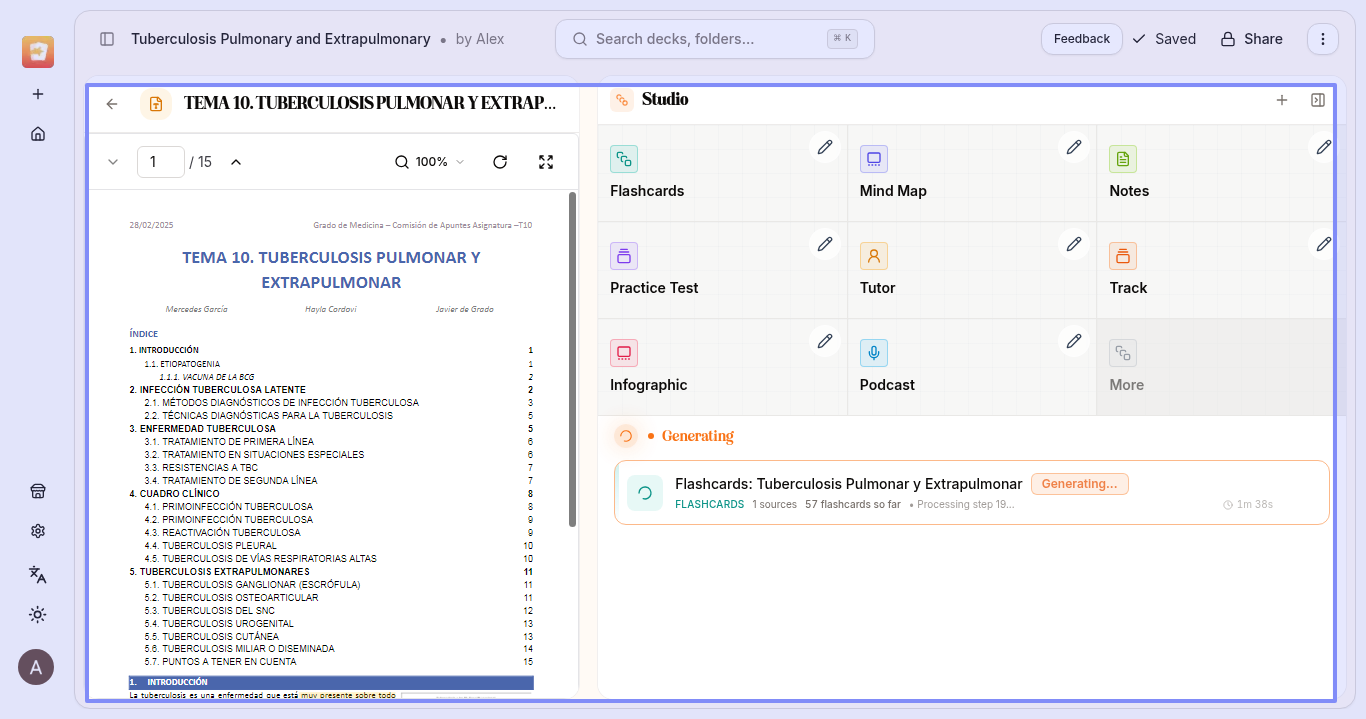The width and height of the screenshot is (1366, 719).
Task: Click the app logo in the sidebar
Action: point(38,52)
